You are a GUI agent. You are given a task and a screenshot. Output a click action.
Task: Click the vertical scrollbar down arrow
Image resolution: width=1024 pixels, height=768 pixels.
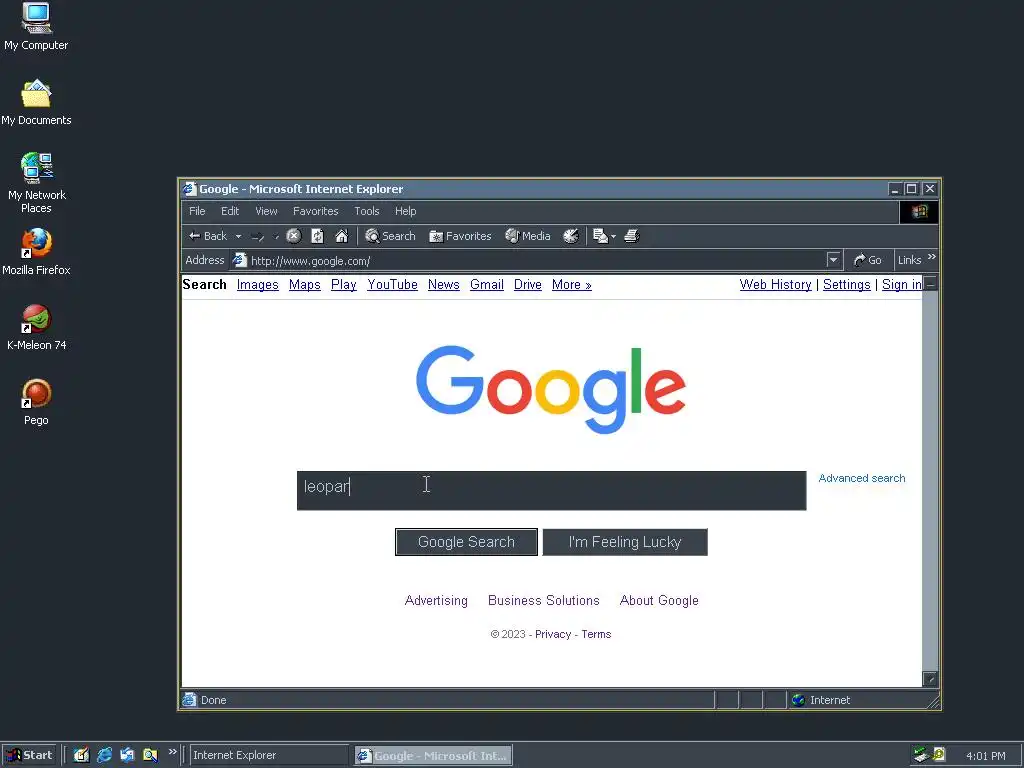coord(931,679)
